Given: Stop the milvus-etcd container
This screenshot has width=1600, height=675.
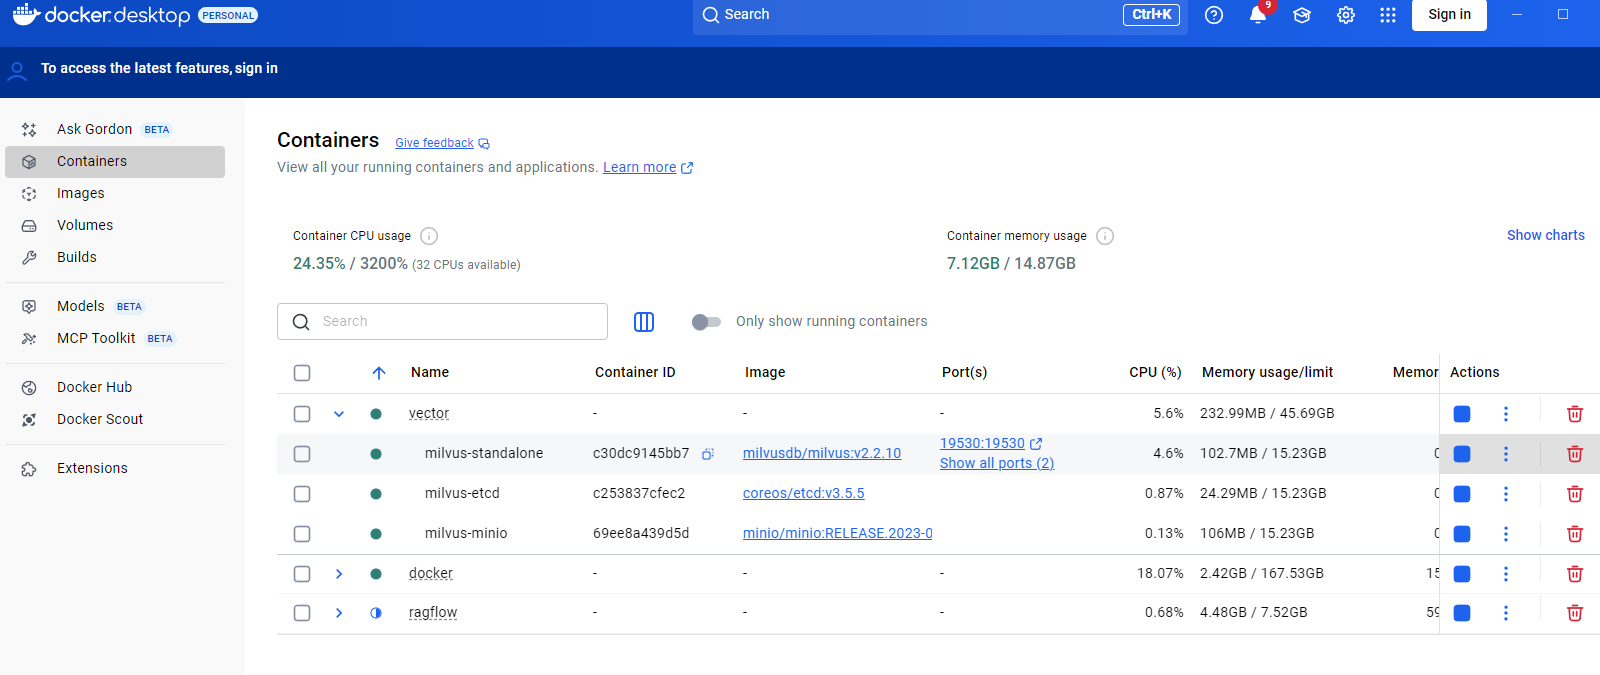Looking at the screenshot, I should point(1462,494).
